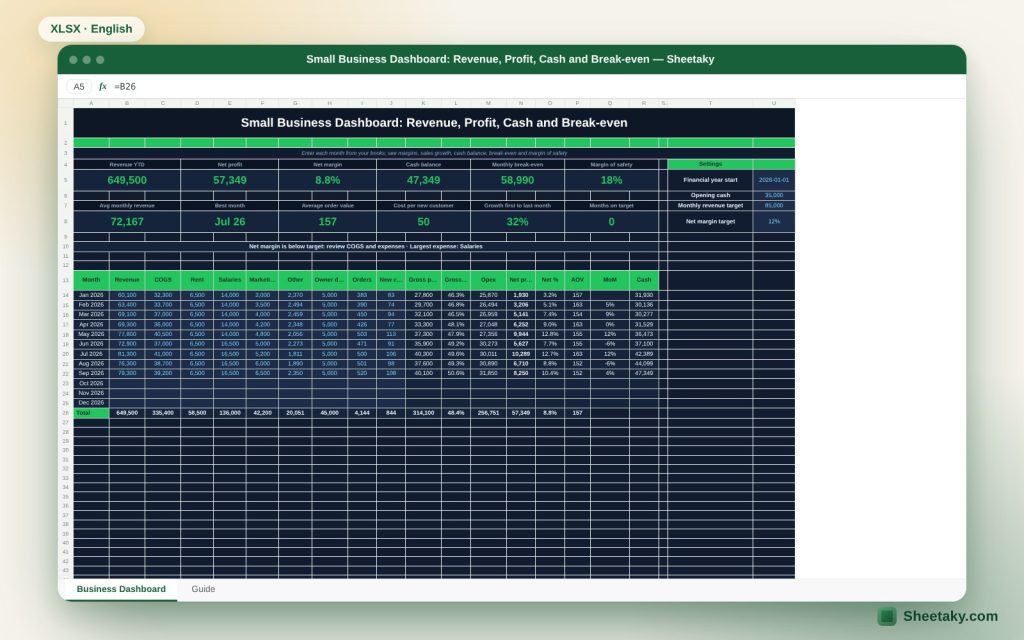Switch to the Guide sheet tab

(203, 589)
